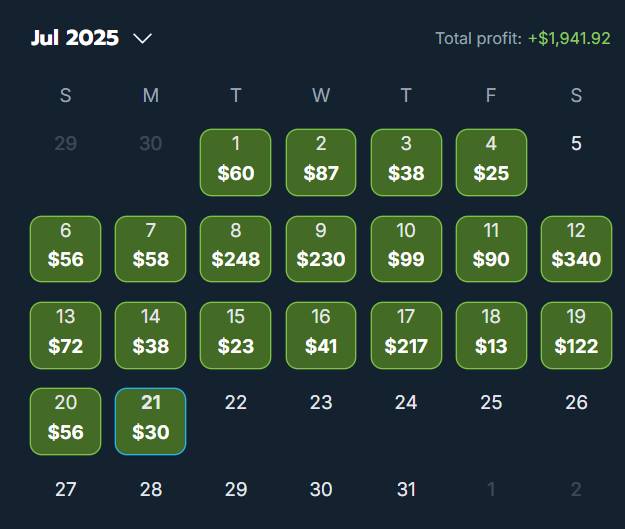Select July 12 with $340 profit
The height and width of the screenshot is (529, 625).
tap(576, 249)
